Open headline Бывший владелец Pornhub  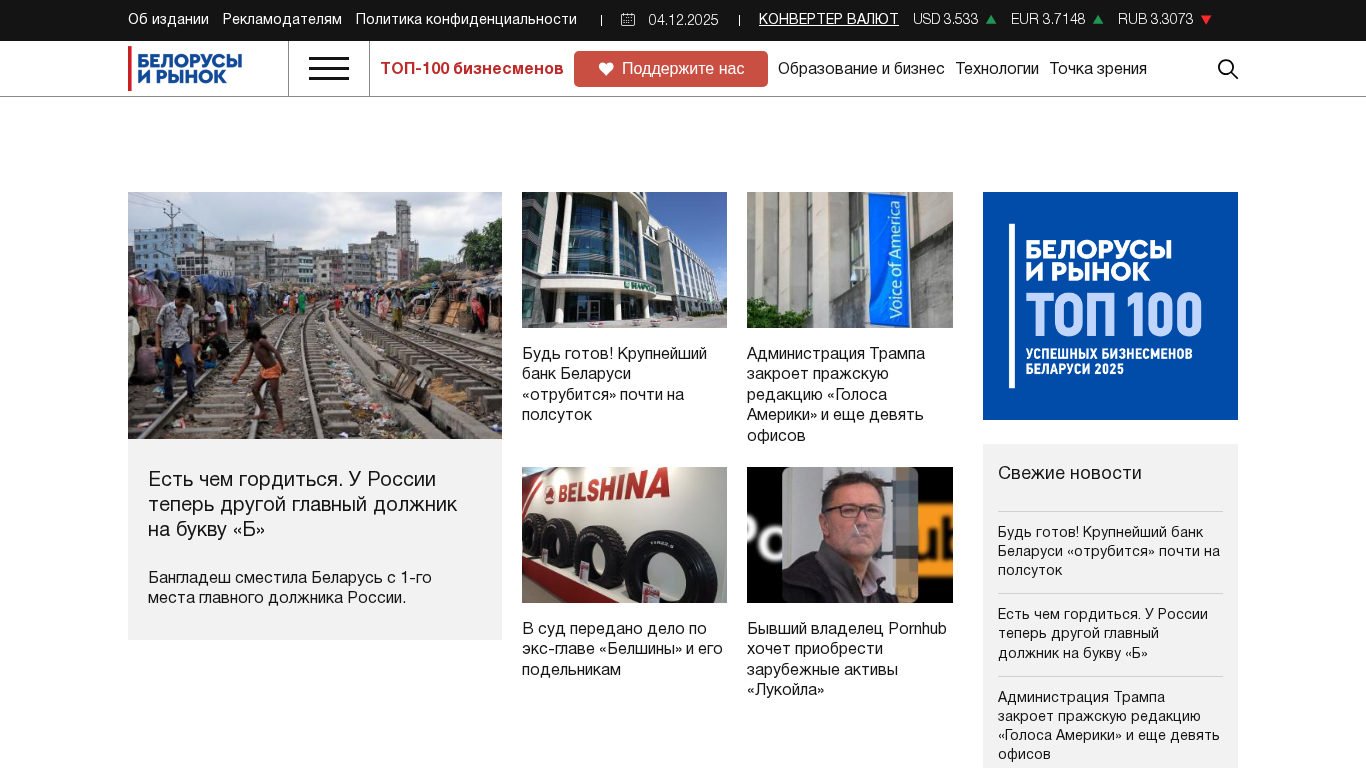(x=847, y=659)
